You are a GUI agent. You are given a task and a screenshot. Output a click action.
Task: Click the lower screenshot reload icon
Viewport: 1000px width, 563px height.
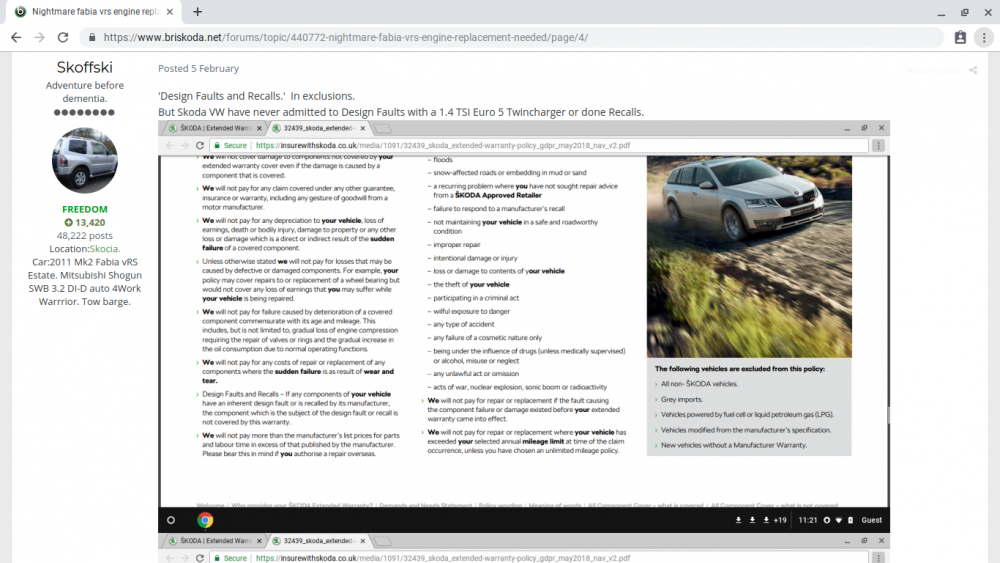point(200,558)
